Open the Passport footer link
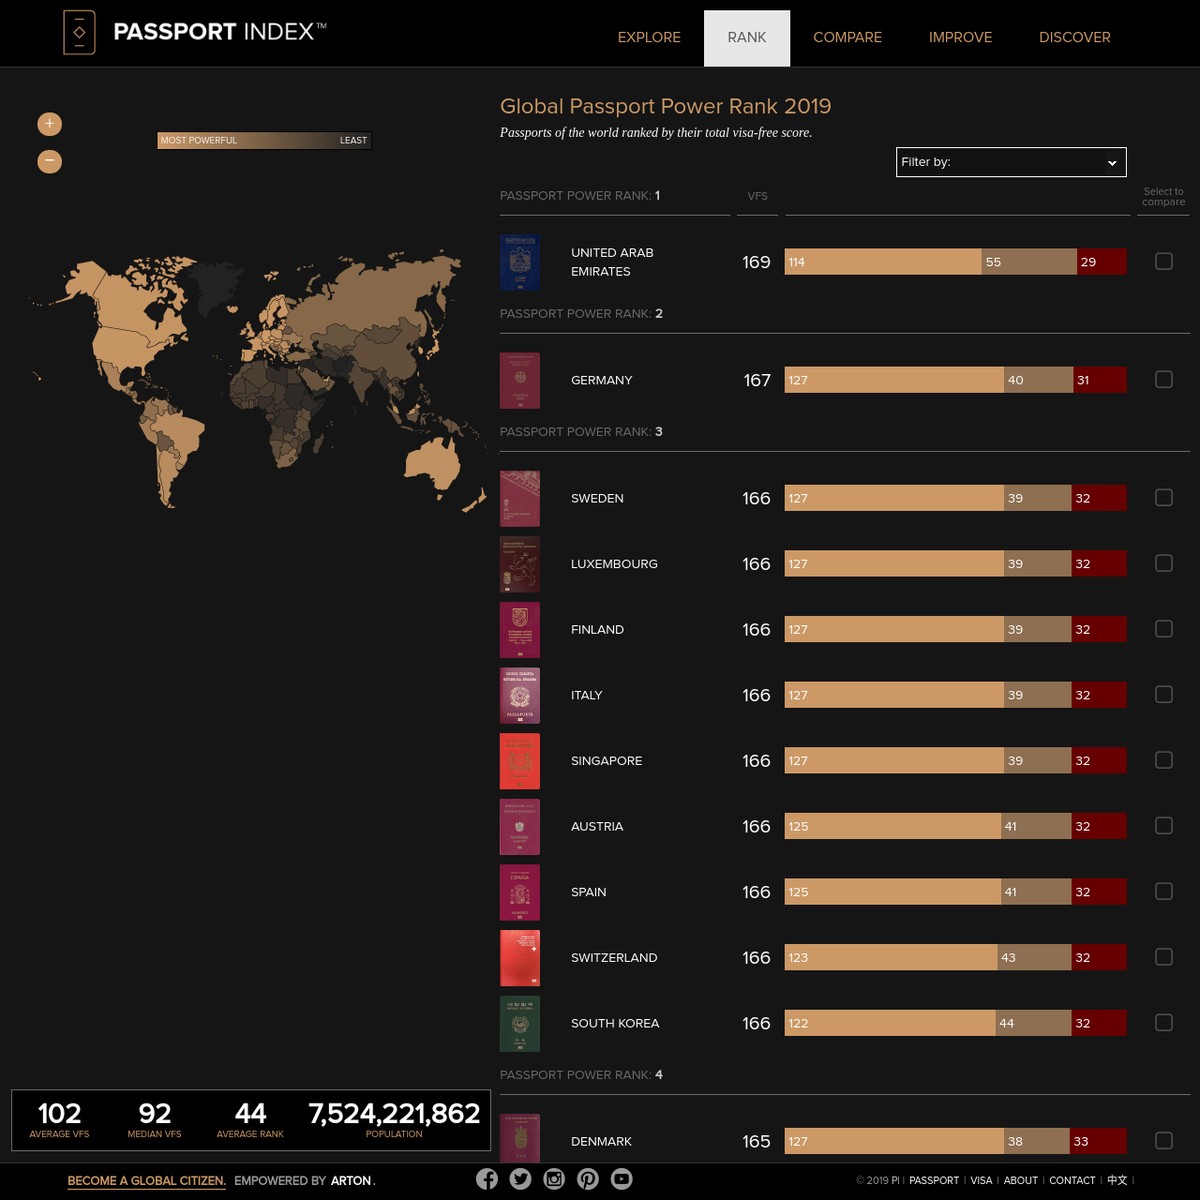1200x1200 pixels. coord(934,1181)
